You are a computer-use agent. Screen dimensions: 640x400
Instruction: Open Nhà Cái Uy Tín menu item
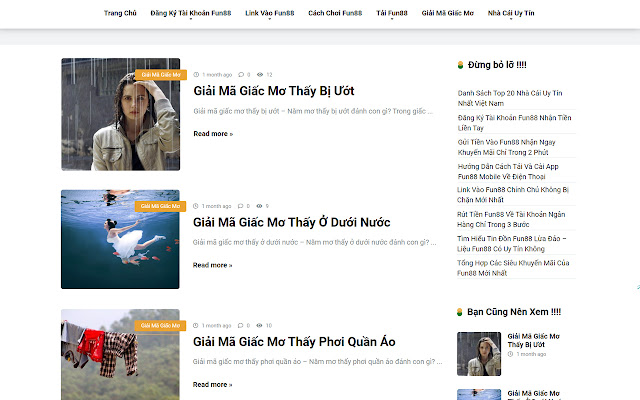pos(511,13)
